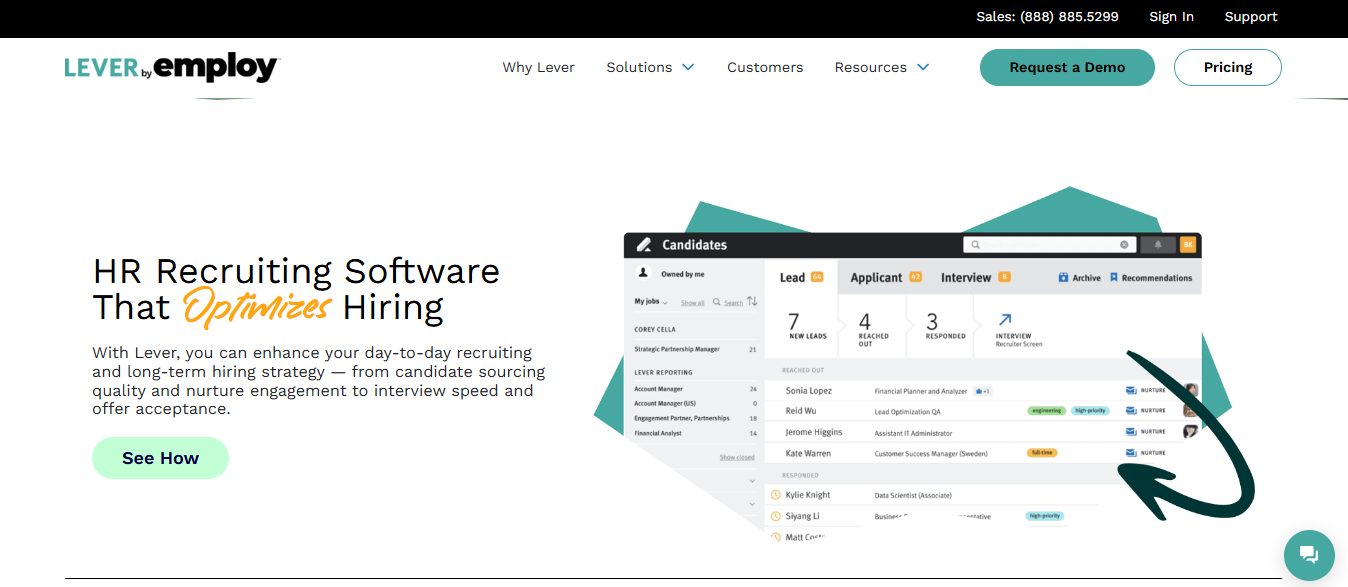Open candidate Kate Warren
This screenshot has width=1348, height=587.
click(x=808, y=453)
